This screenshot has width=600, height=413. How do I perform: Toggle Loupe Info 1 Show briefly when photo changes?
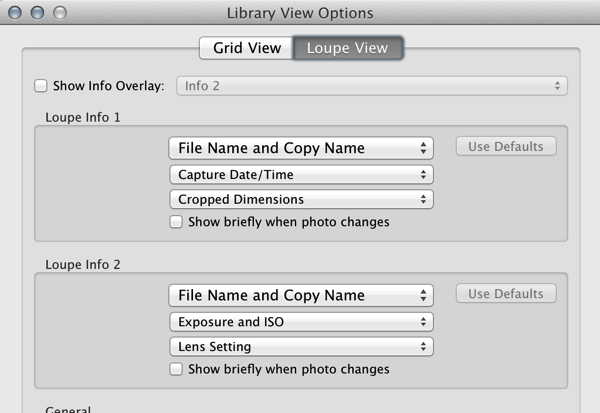click(x=176, y=222)
